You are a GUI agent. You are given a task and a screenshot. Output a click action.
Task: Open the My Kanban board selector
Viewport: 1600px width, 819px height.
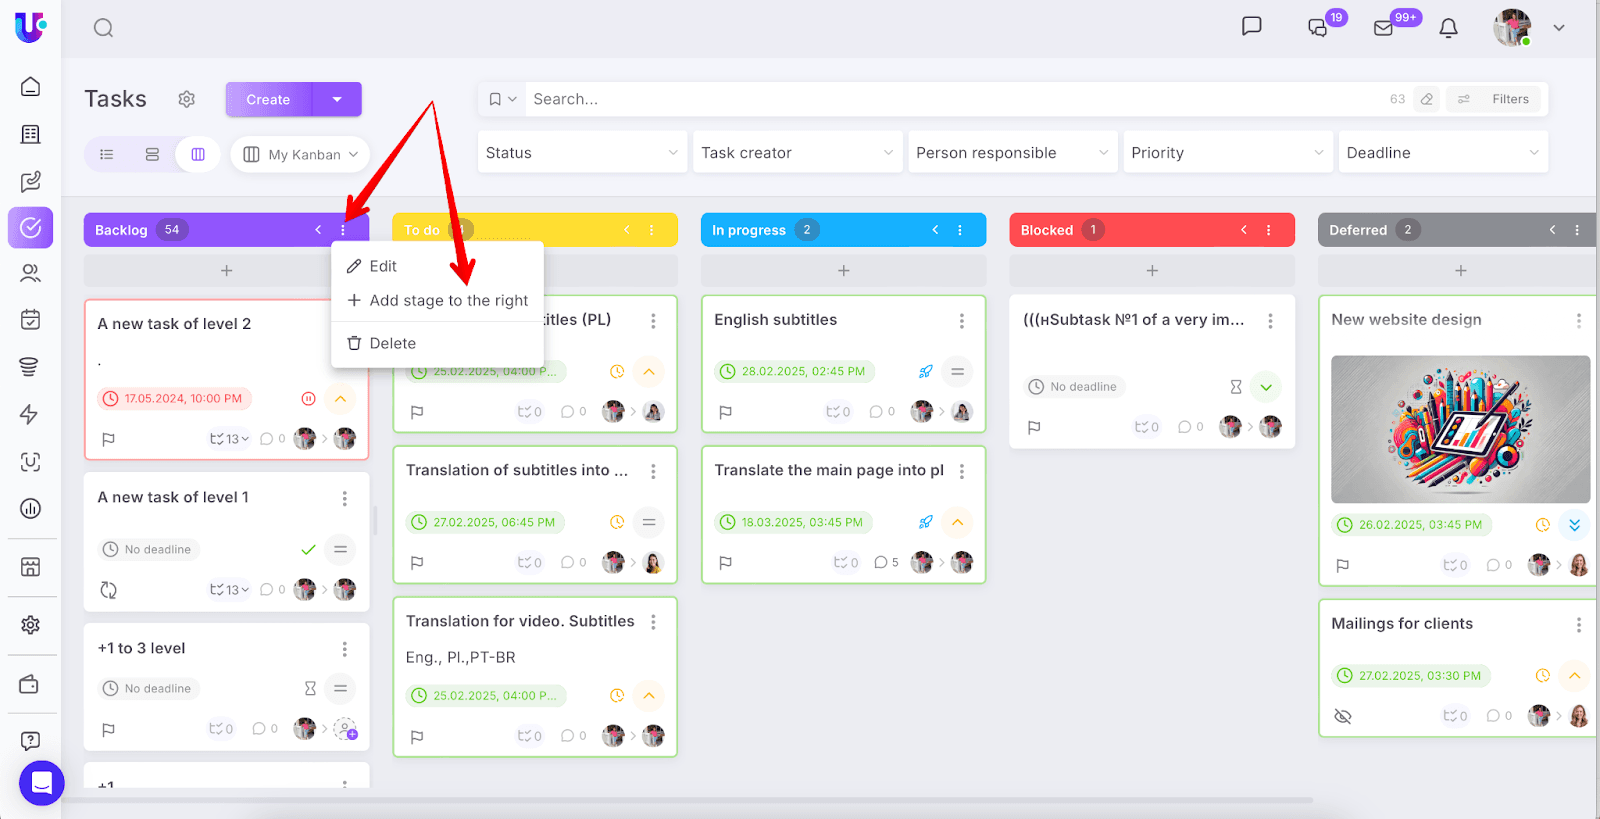pyautogui.click(x=301, y=154)
